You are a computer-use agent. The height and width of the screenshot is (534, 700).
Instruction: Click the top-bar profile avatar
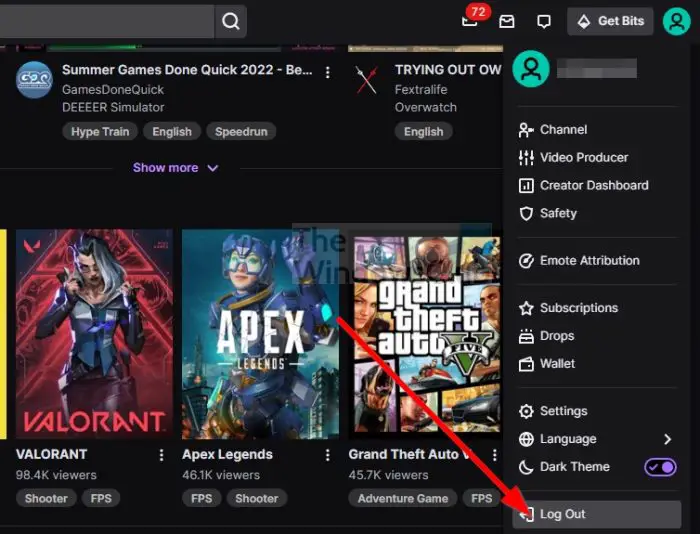pos(676,21)
